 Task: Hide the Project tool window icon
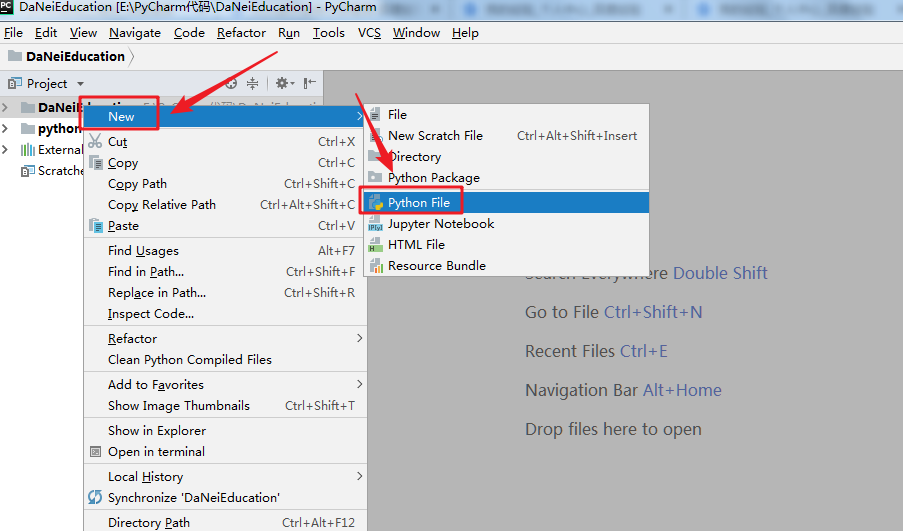point(310,84)
